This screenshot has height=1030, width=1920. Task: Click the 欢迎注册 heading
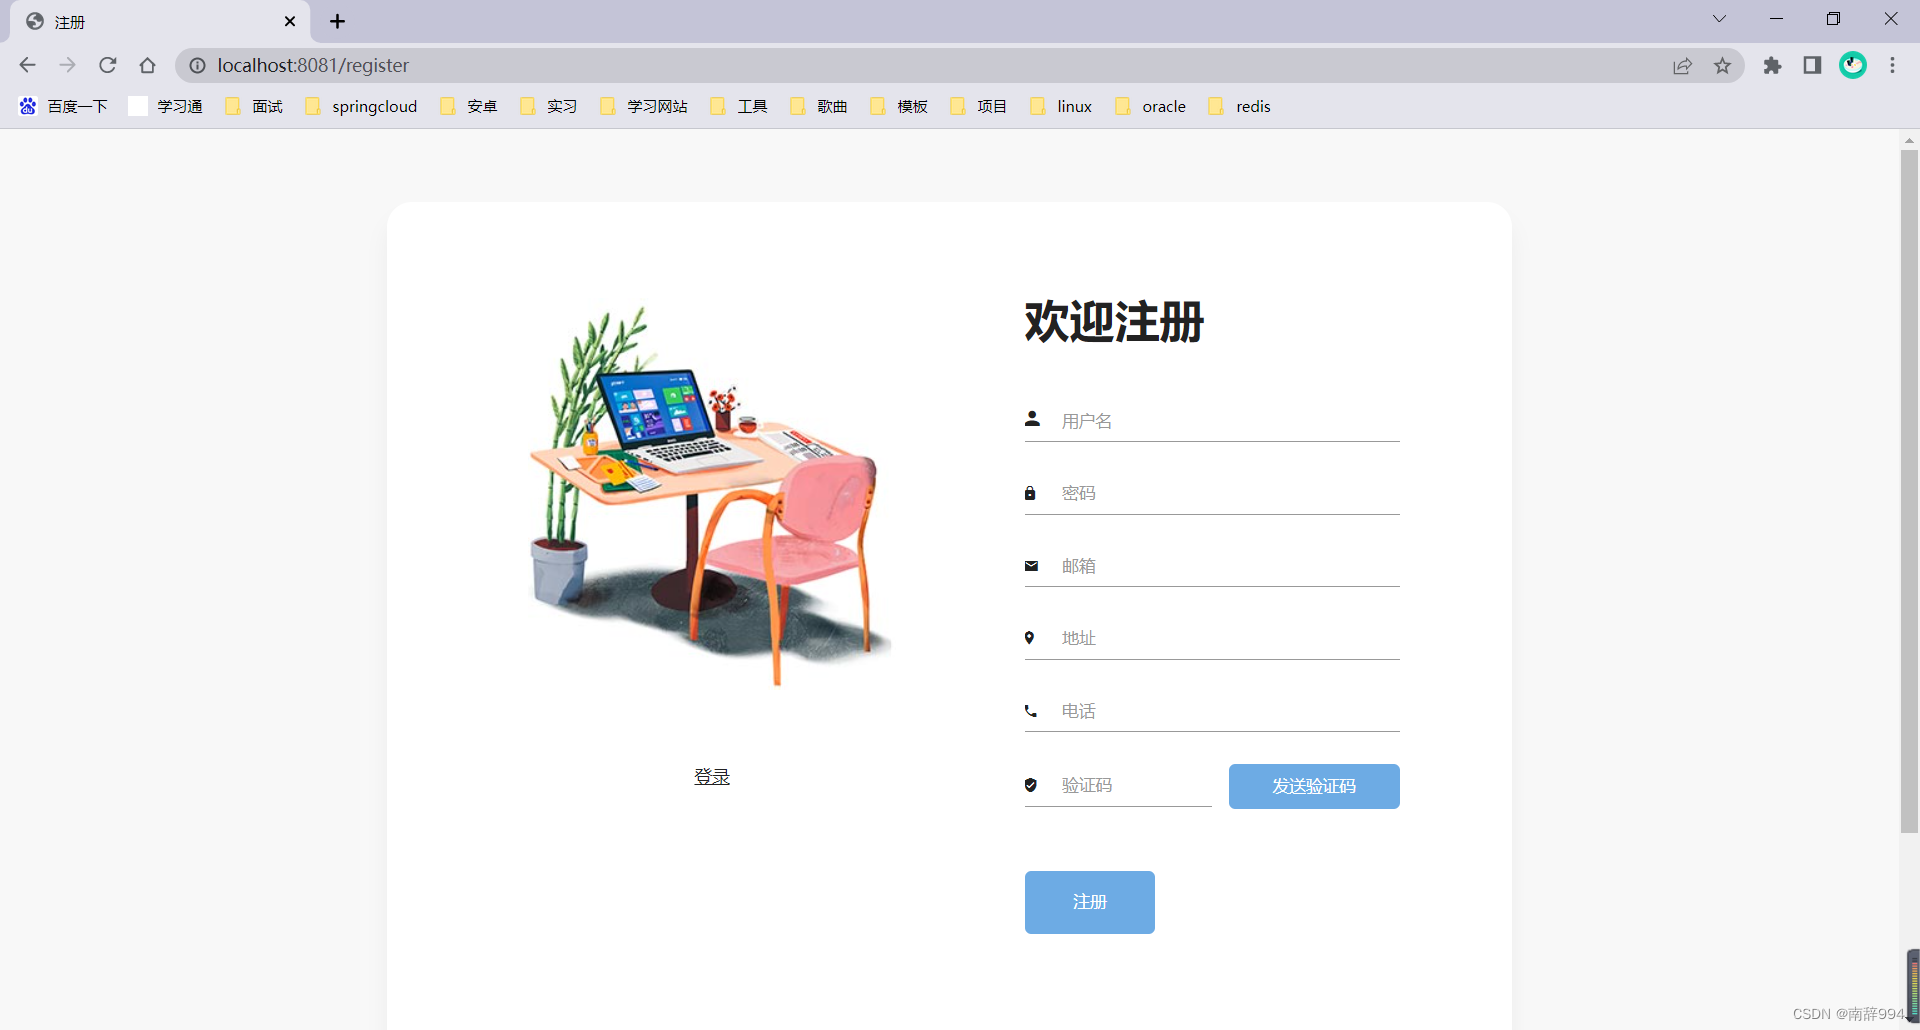1114,322
